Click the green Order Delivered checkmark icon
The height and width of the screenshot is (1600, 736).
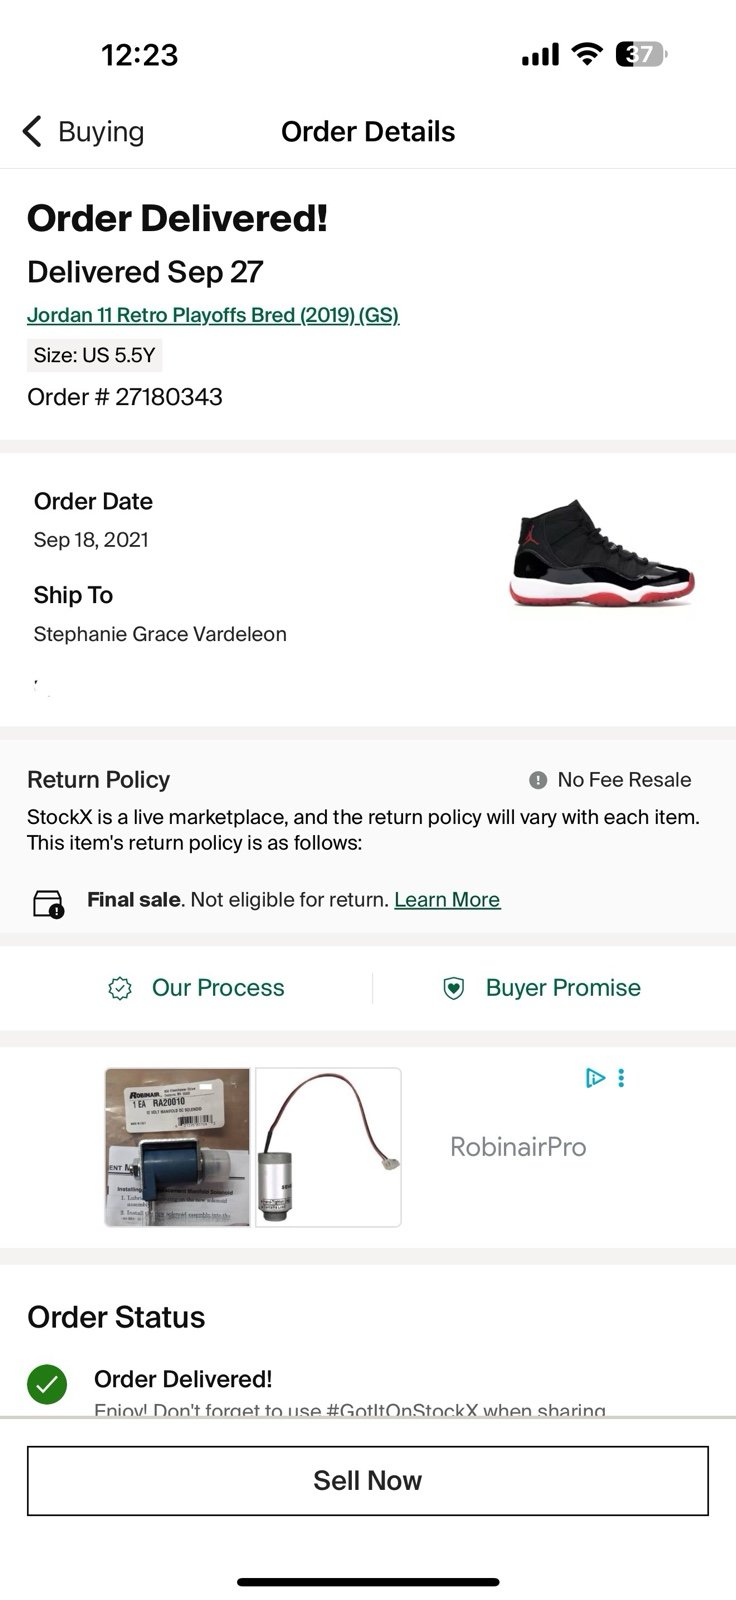click(47, 1384)
